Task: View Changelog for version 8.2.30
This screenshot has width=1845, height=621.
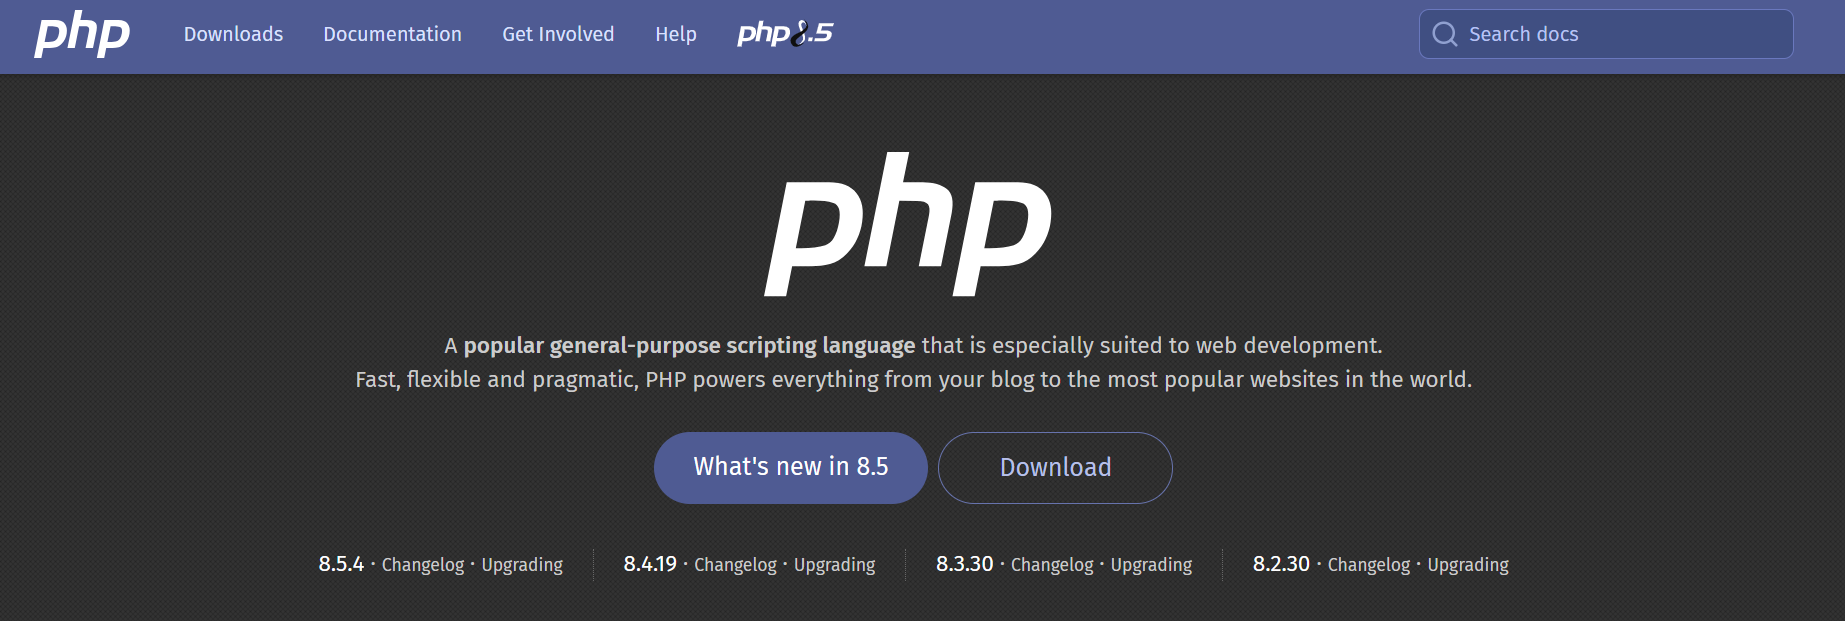Action: coord(1368,565)
